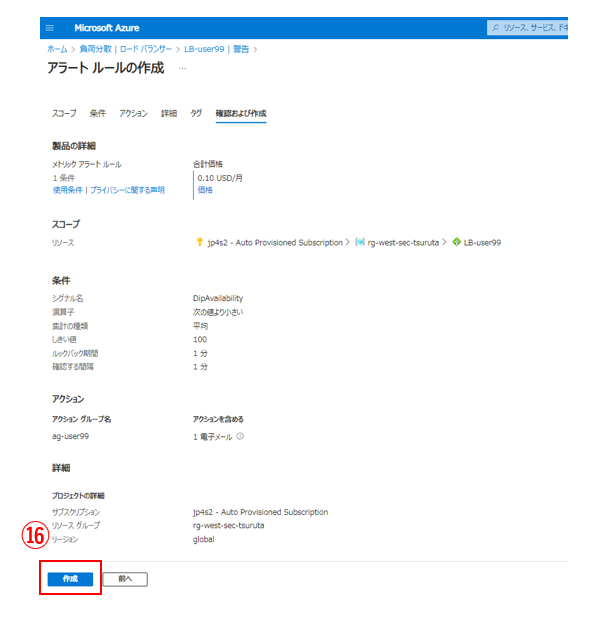
Task: Click the subscription key icon
Action: click(199, 242)
